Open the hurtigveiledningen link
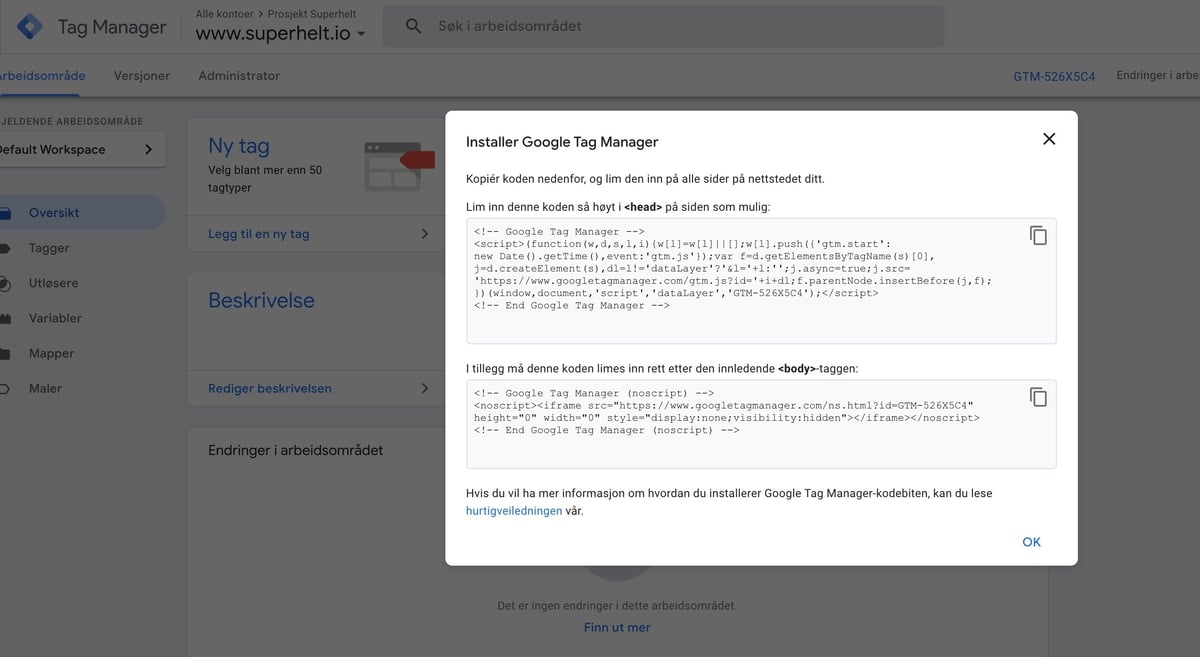Viewport: 1200px width, 657px height. point(514,511)
